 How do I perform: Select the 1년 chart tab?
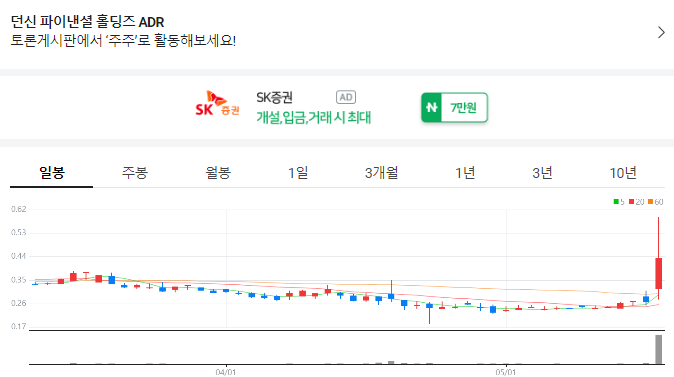(x=465, y=173)
